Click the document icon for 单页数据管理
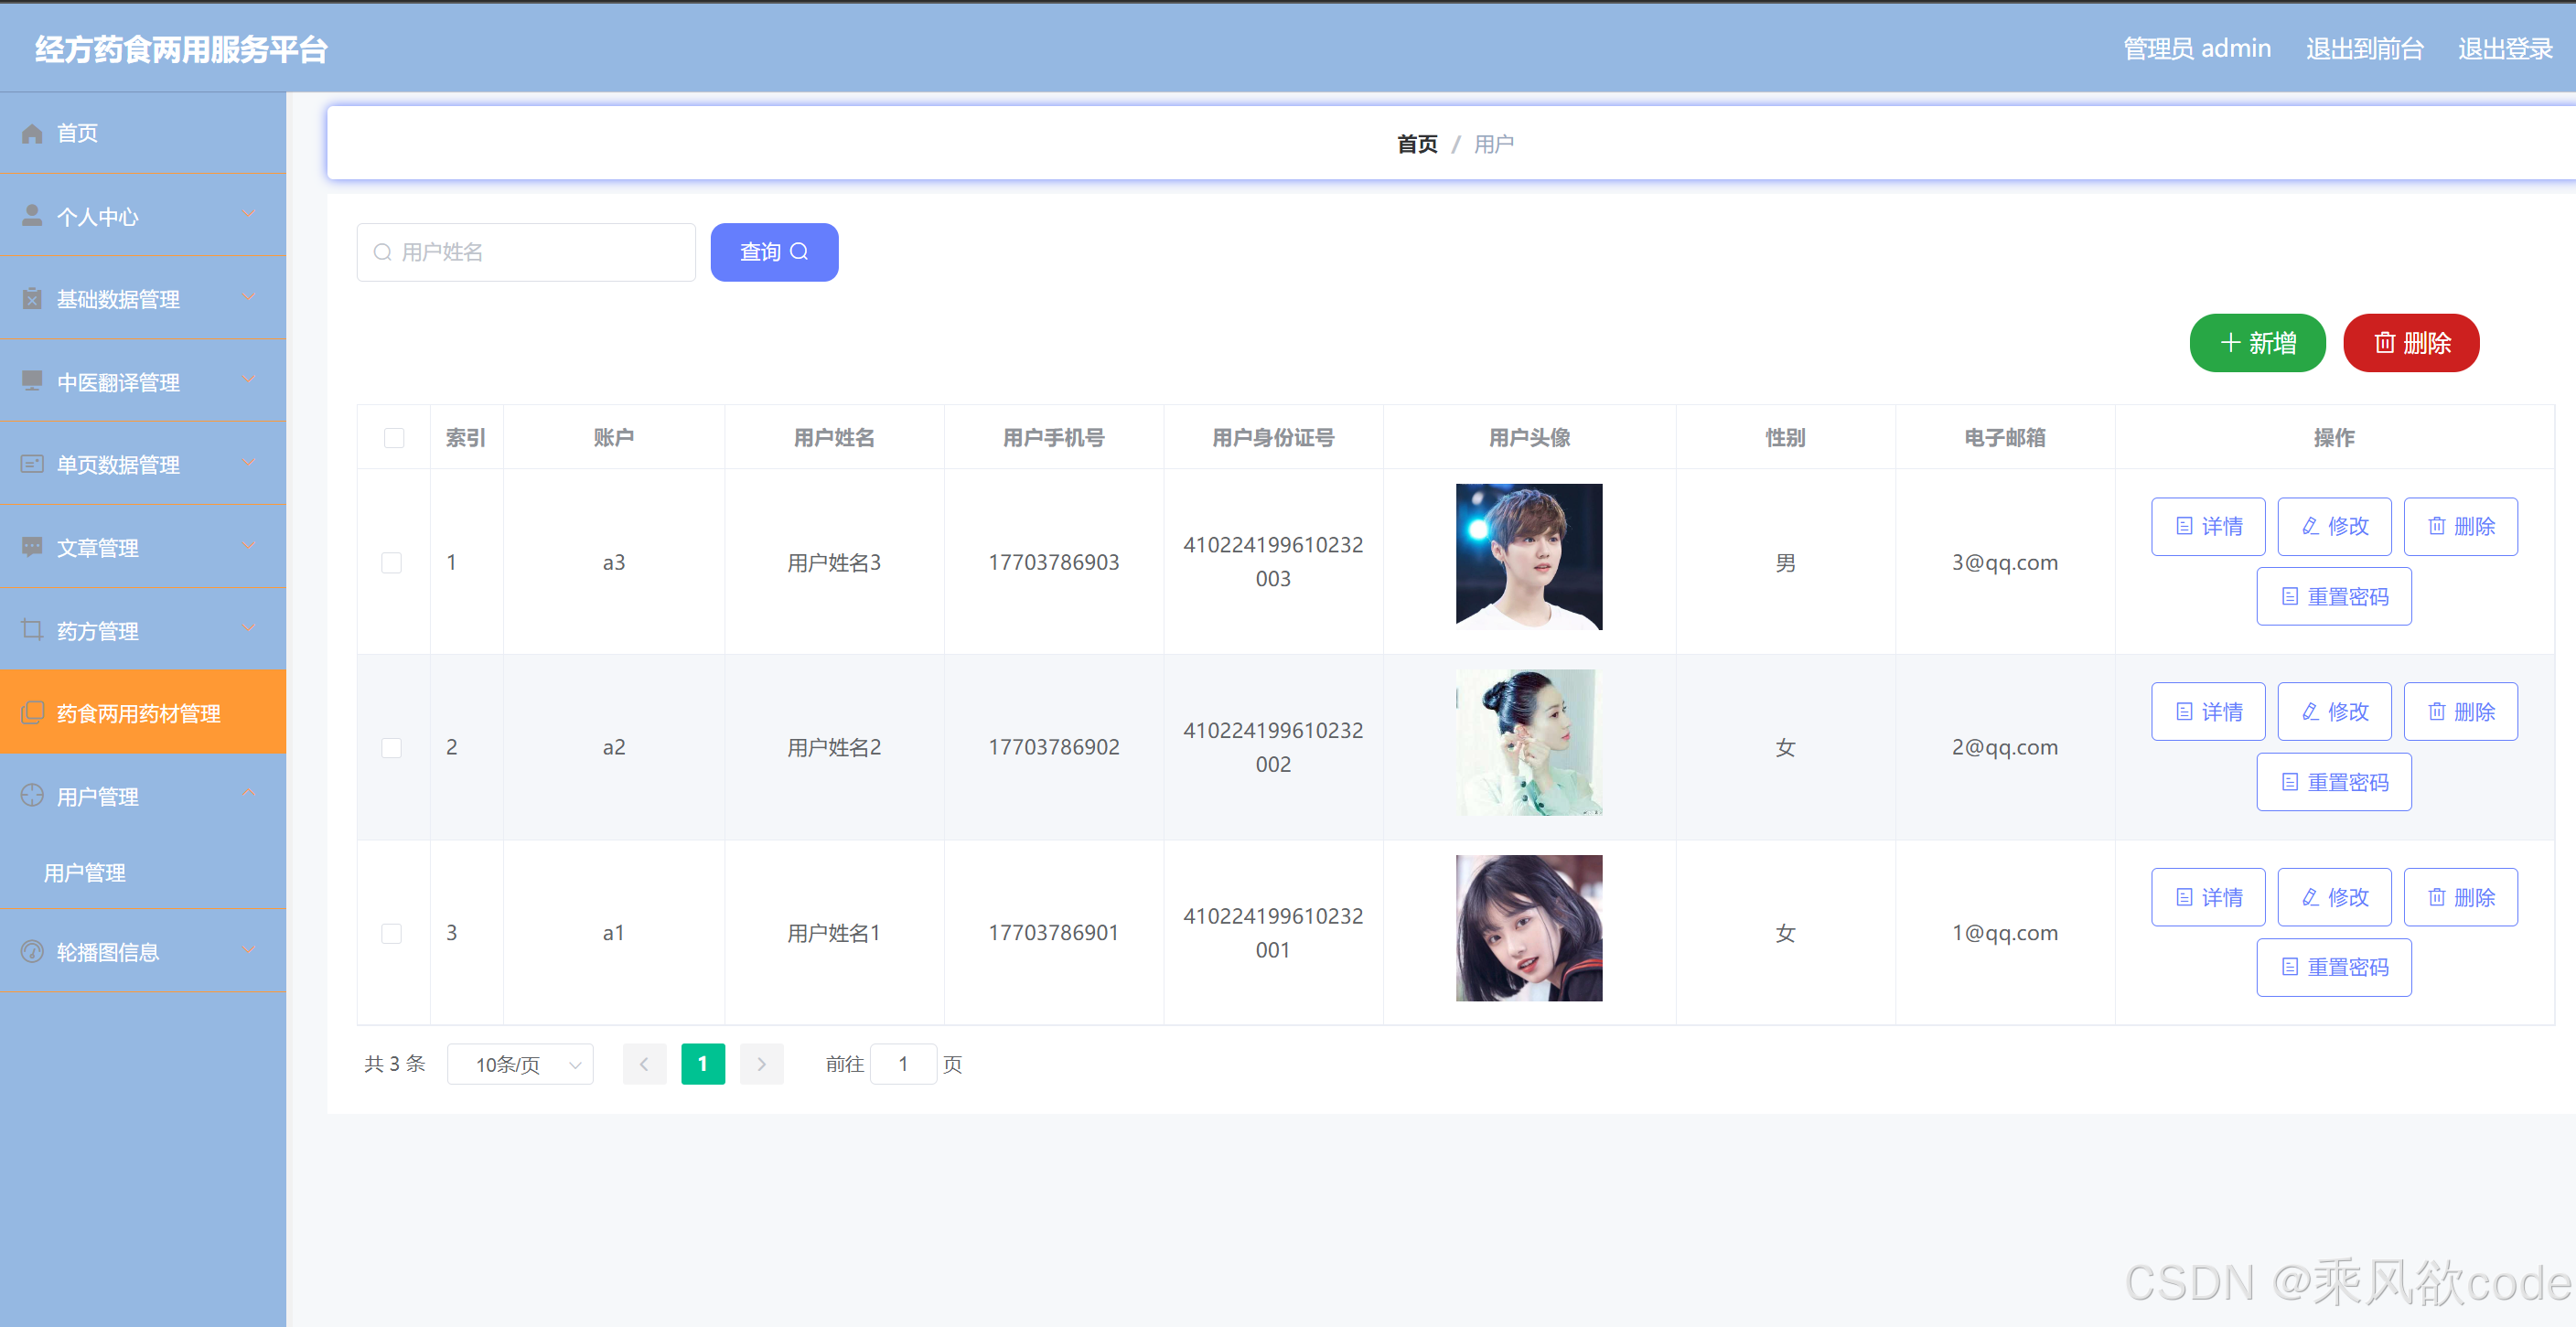This screenshot has height=1327, width=2576. 30,463
